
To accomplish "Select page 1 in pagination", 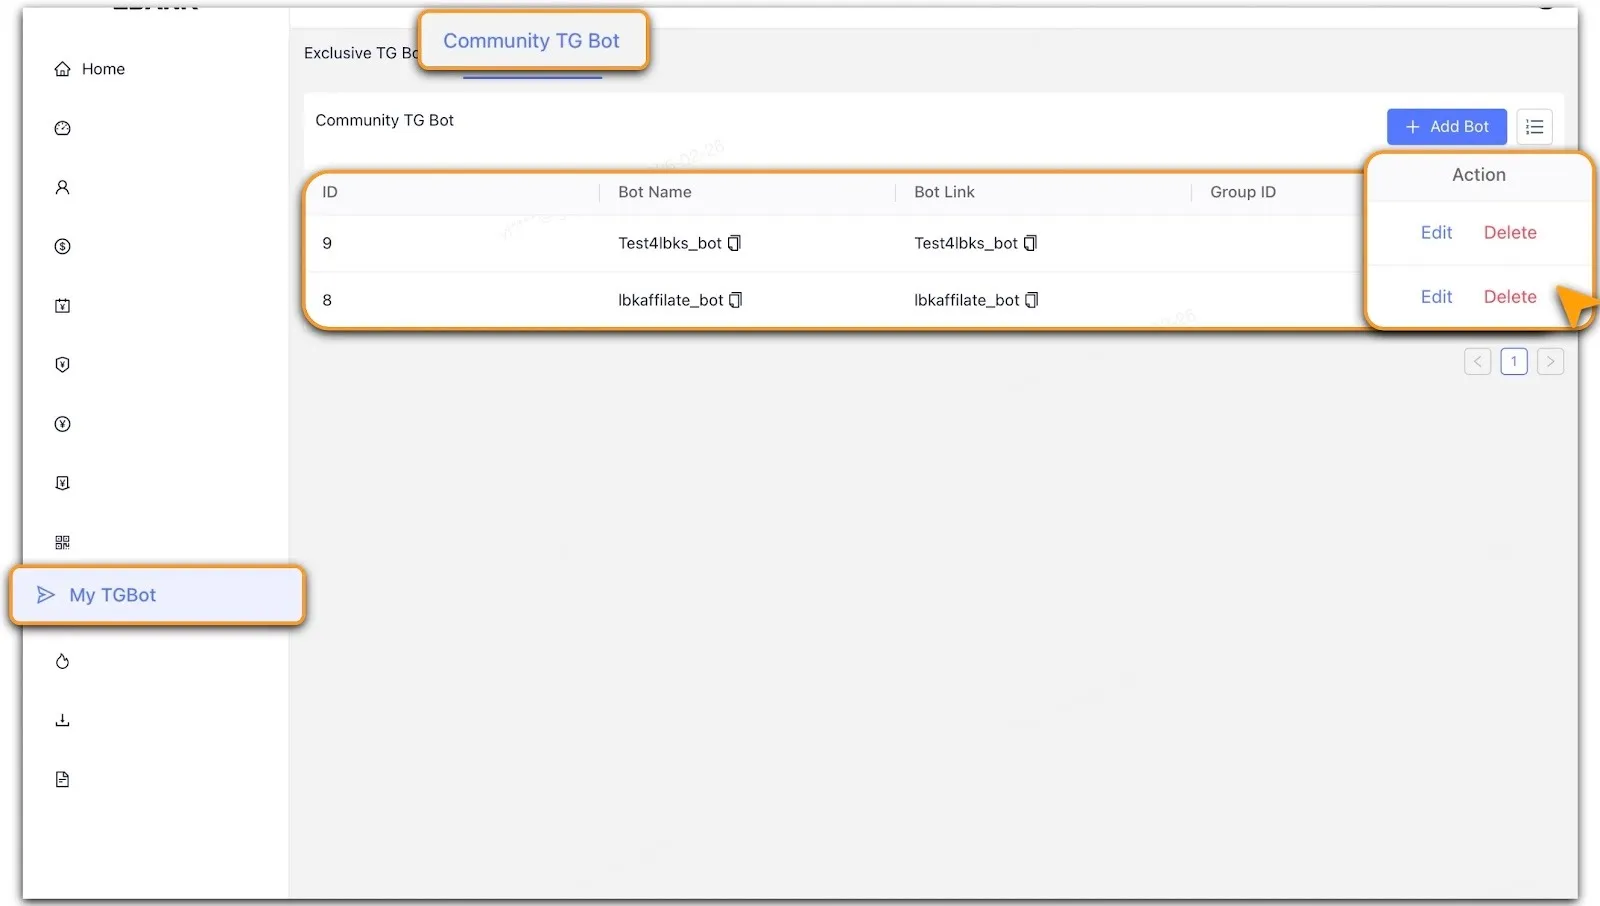I will 1514,361.
